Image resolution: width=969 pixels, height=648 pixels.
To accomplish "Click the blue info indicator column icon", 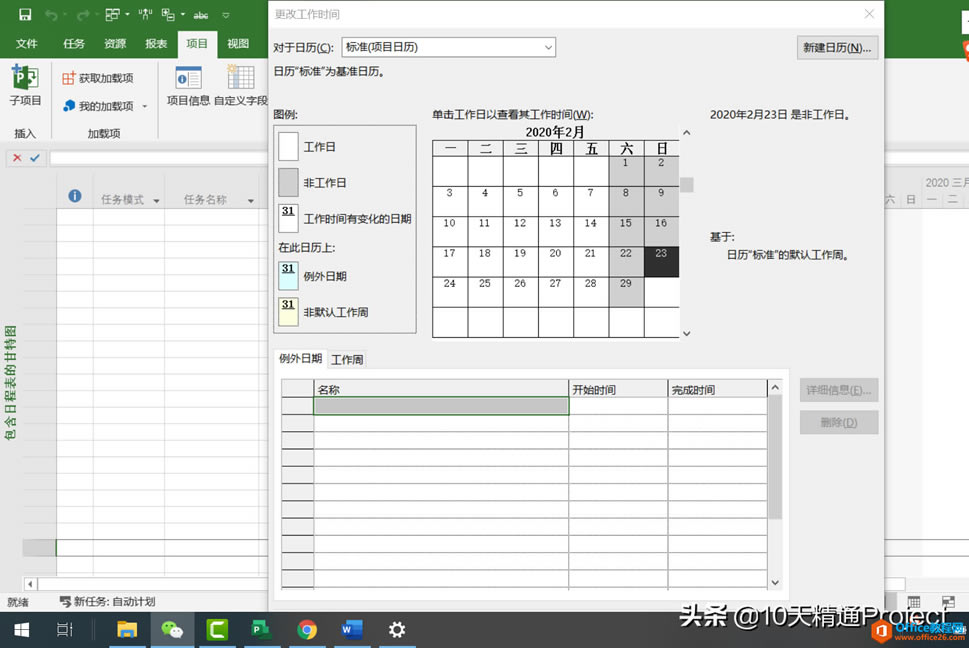I will pyautogui.click(x=74, y=197).
